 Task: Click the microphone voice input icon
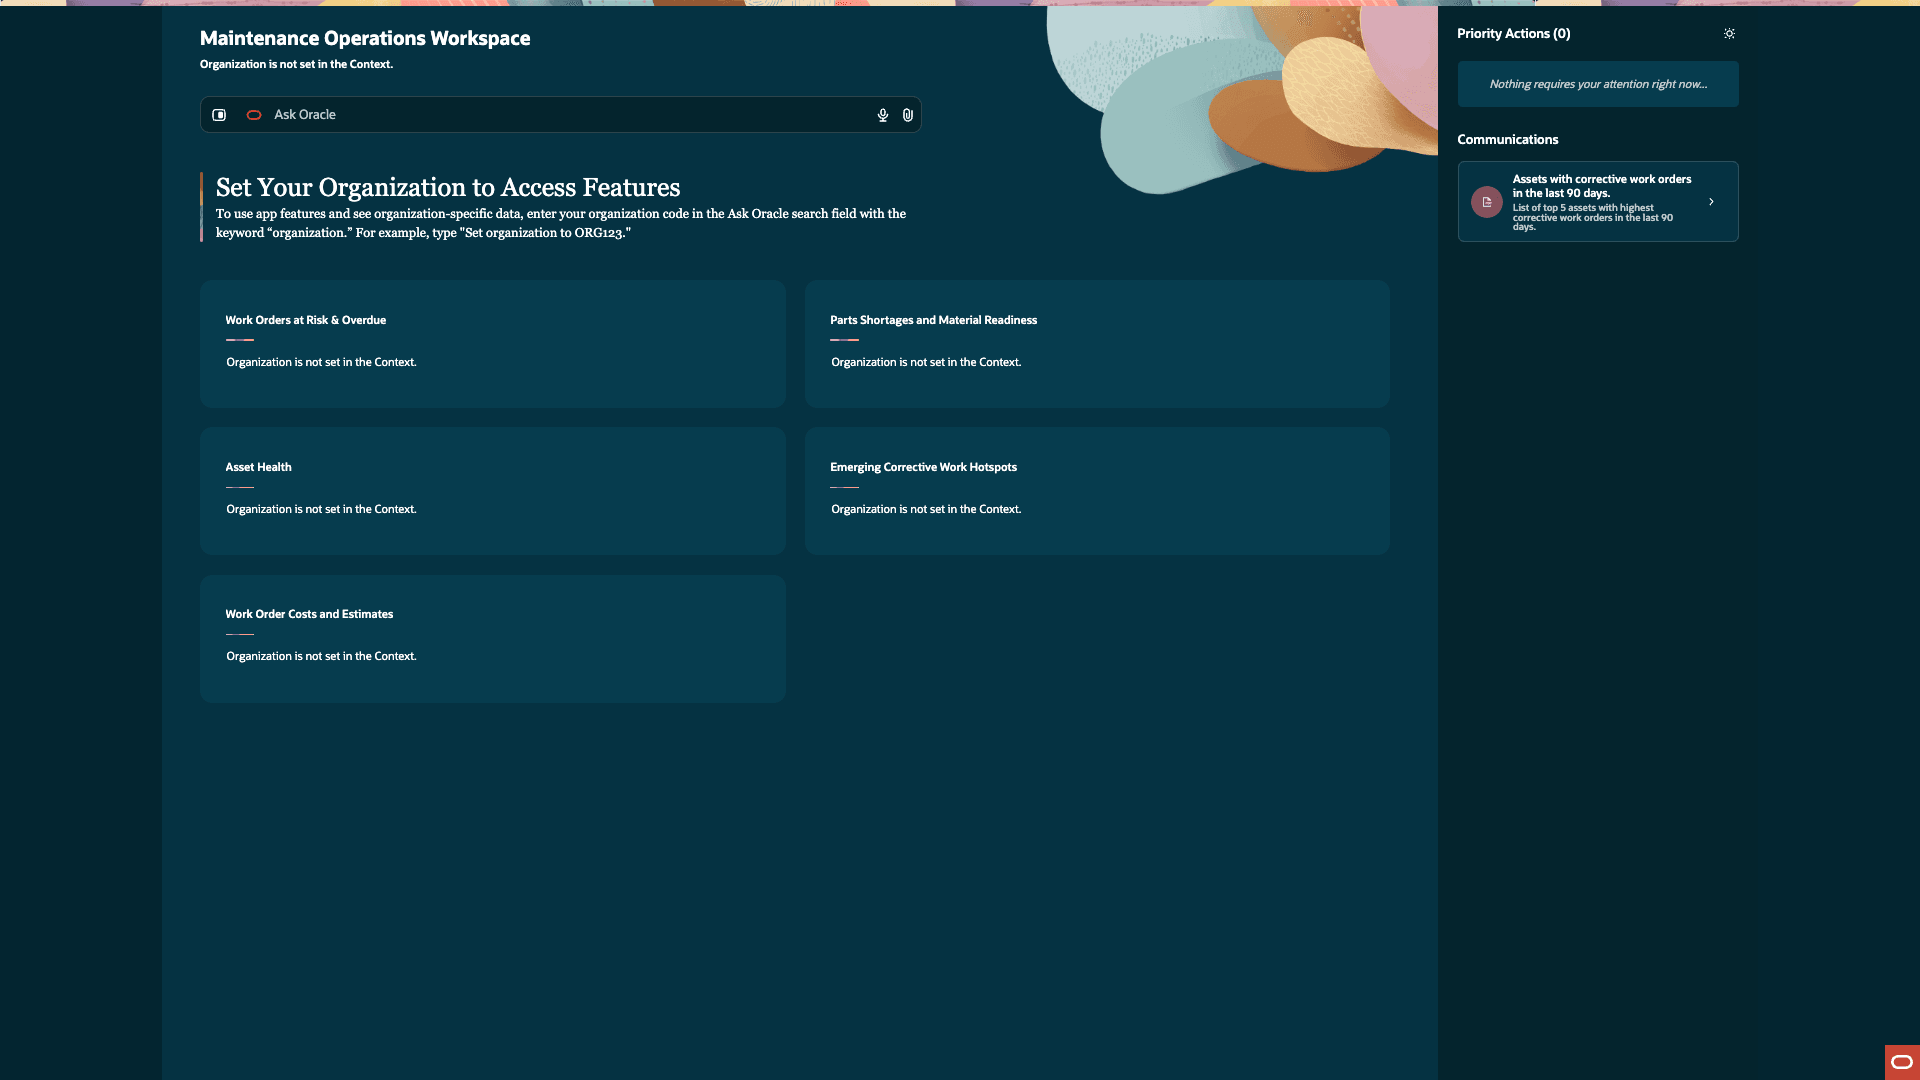882,115
